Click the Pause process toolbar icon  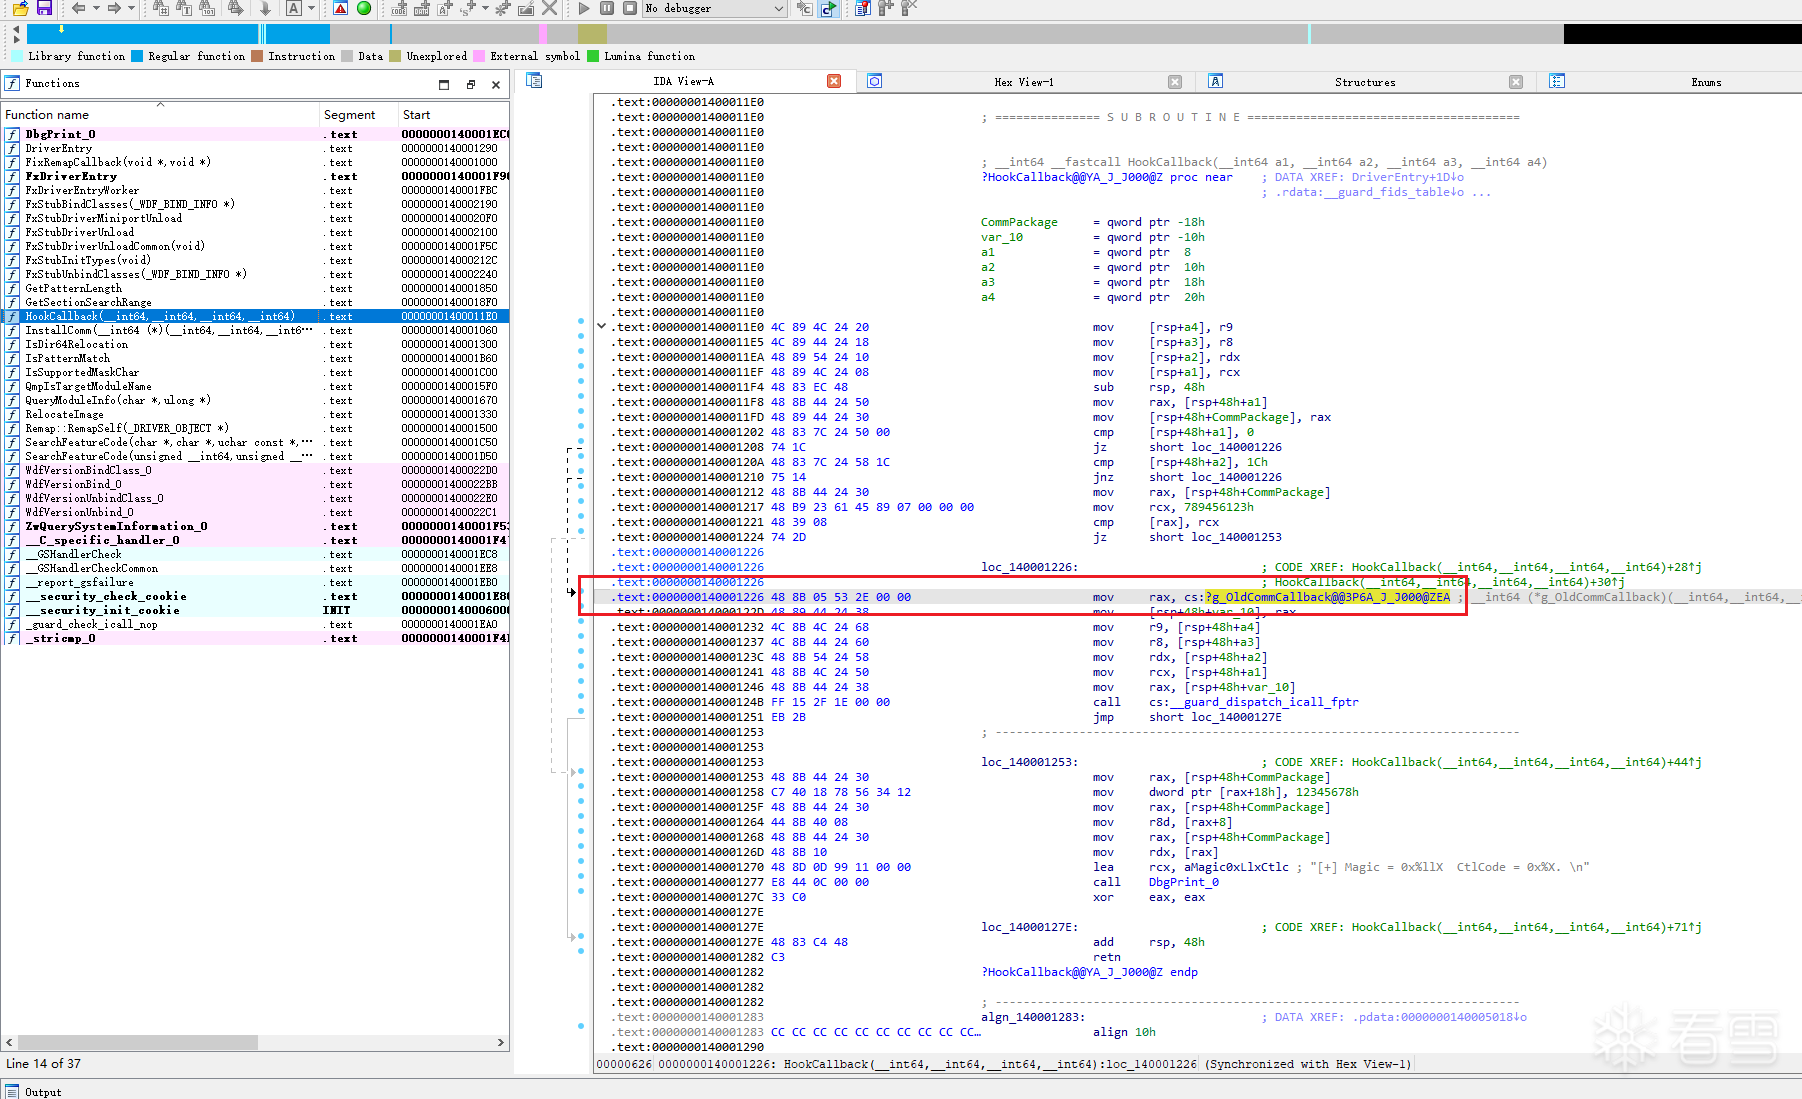click(607, 8)
